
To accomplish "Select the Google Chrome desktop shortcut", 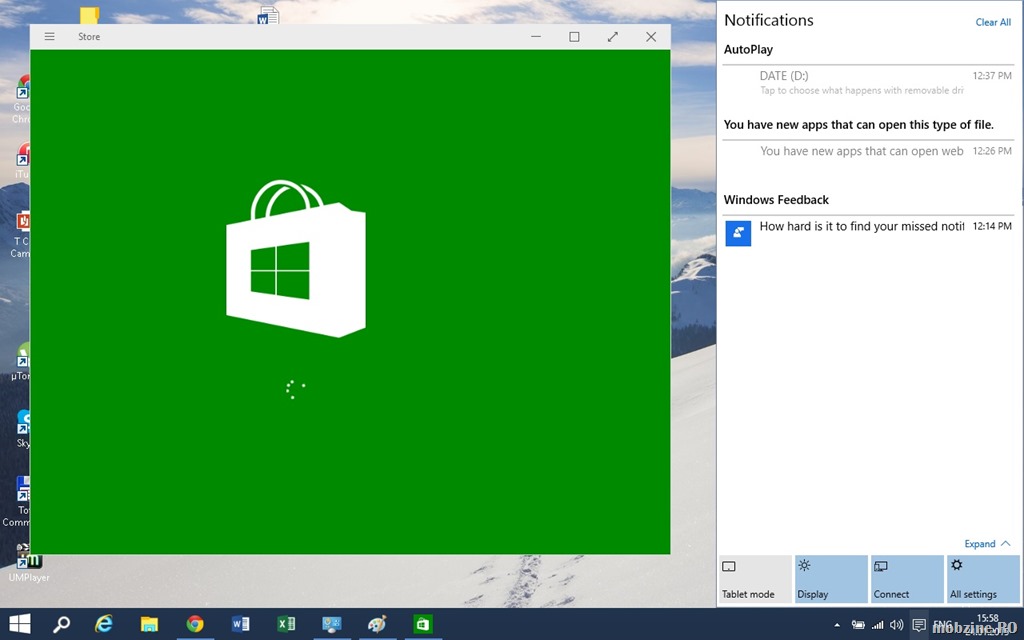I will [22, 99].
